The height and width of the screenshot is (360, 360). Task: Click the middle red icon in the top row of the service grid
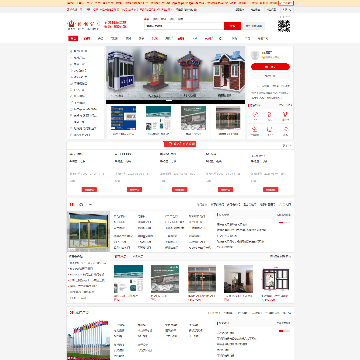click(270, 115)
